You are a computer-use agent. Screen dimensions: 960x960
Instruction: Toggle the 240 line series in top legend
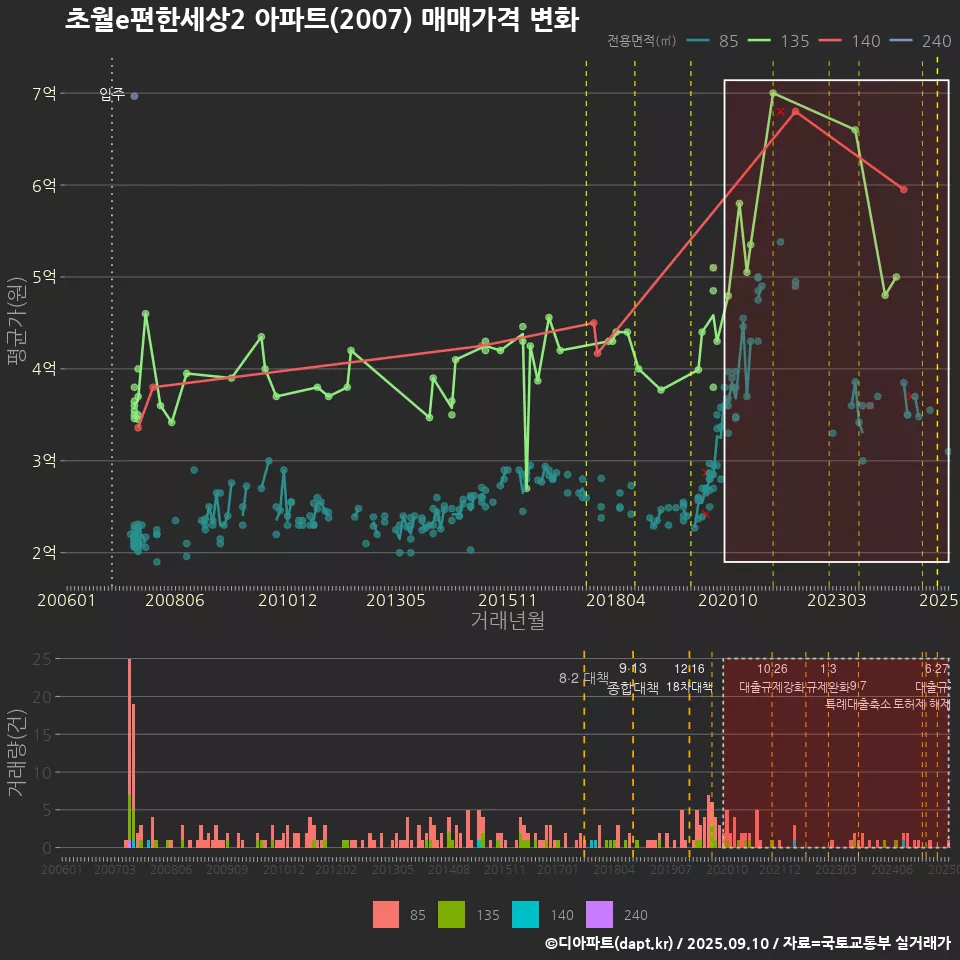pos(920,41)
